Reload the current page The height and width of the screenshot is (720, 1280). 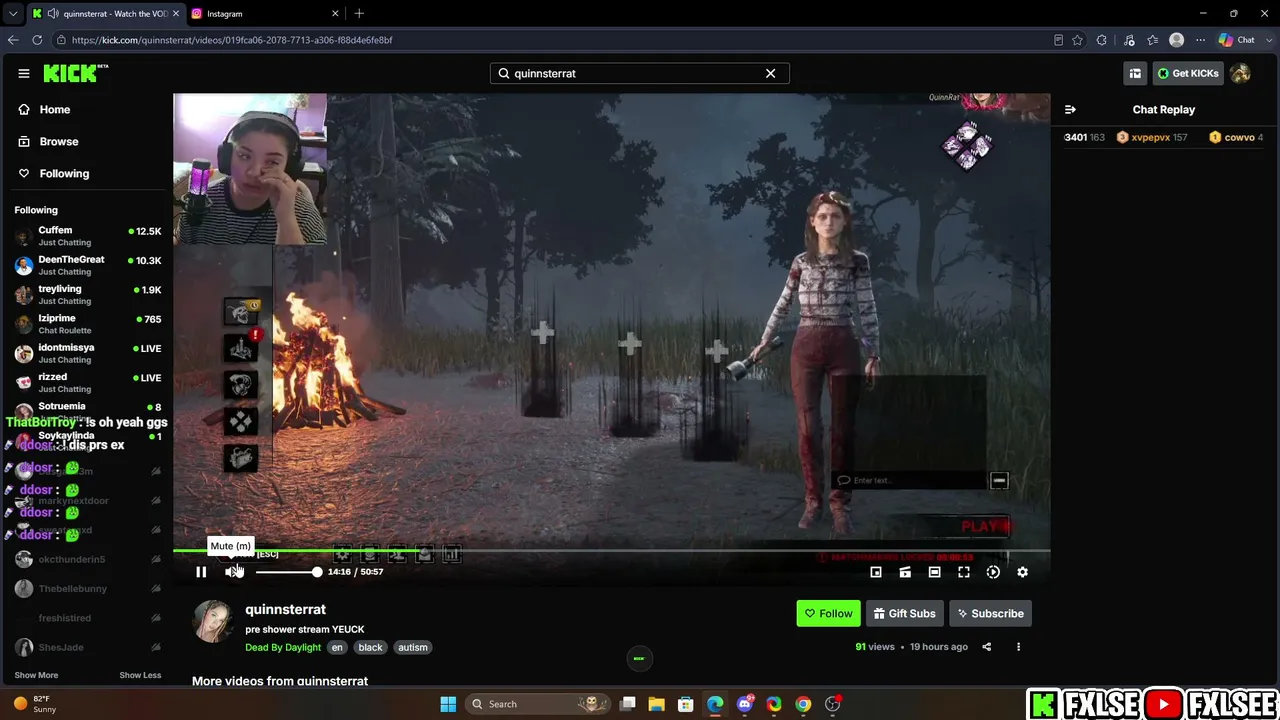pyautogui.click(x=37, y=40)
